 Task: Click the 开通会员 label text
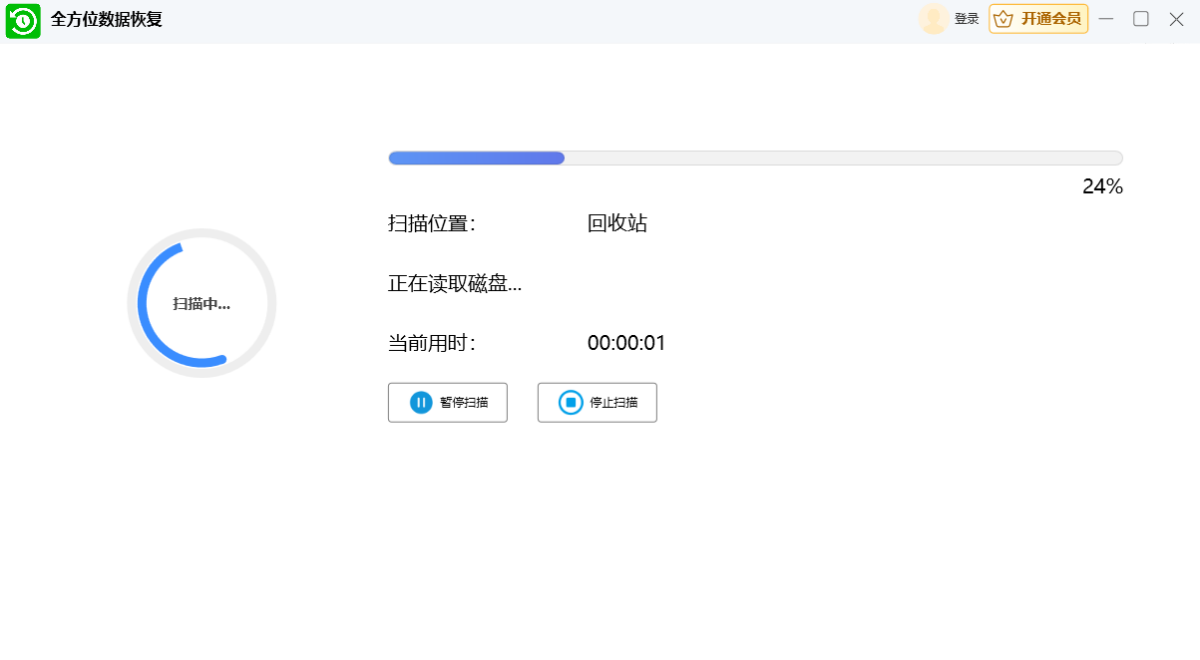tap(1050, 19)
